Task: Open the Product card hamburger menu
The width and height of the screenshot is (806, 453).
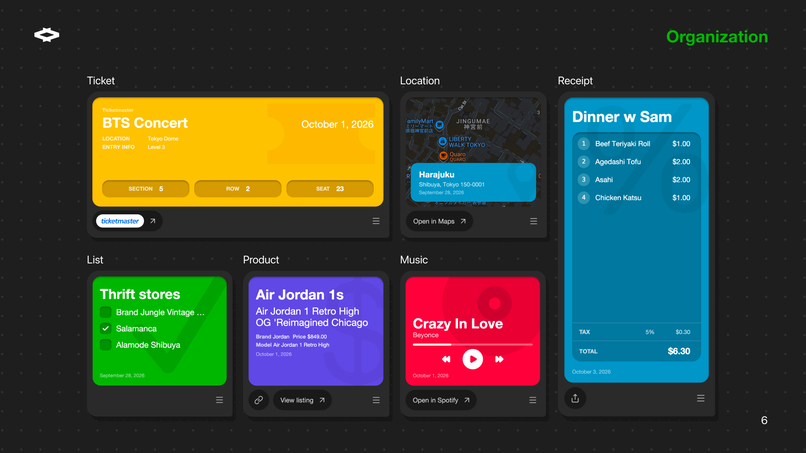Action: click(x=376, y=400)
